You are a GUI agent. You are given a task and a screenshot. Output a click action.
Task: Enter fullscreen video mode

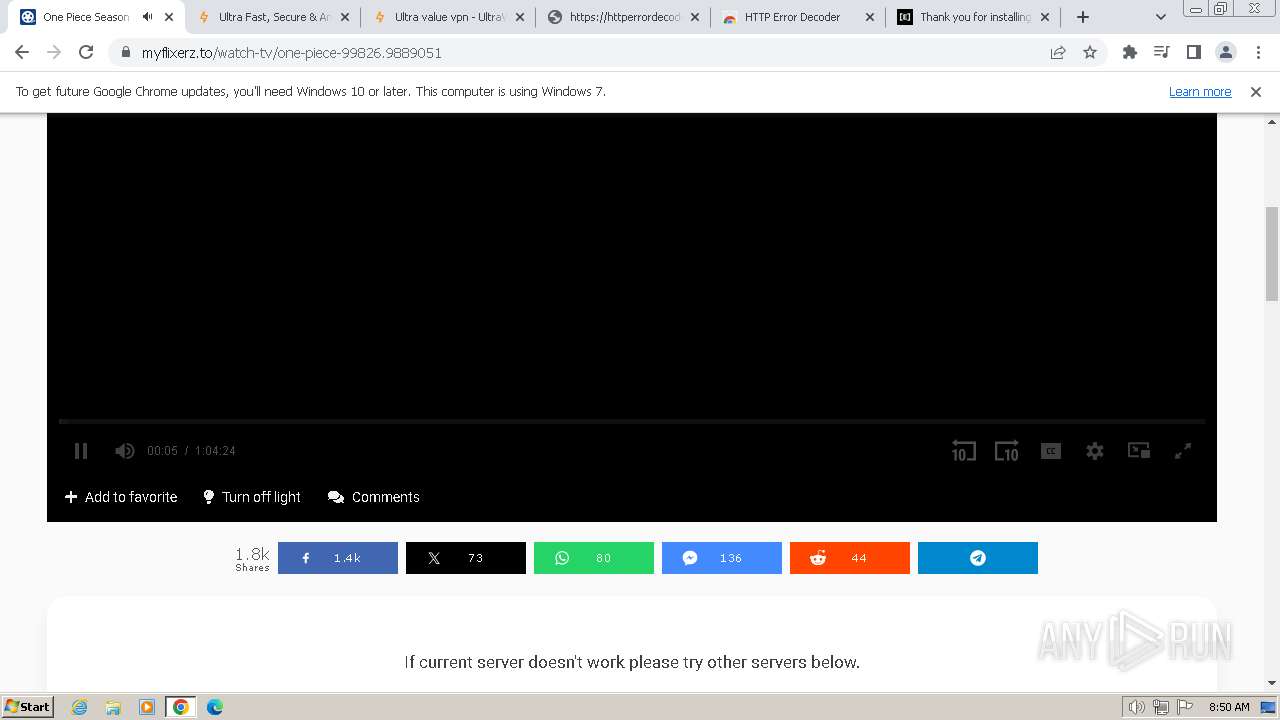click(1183, 451)
